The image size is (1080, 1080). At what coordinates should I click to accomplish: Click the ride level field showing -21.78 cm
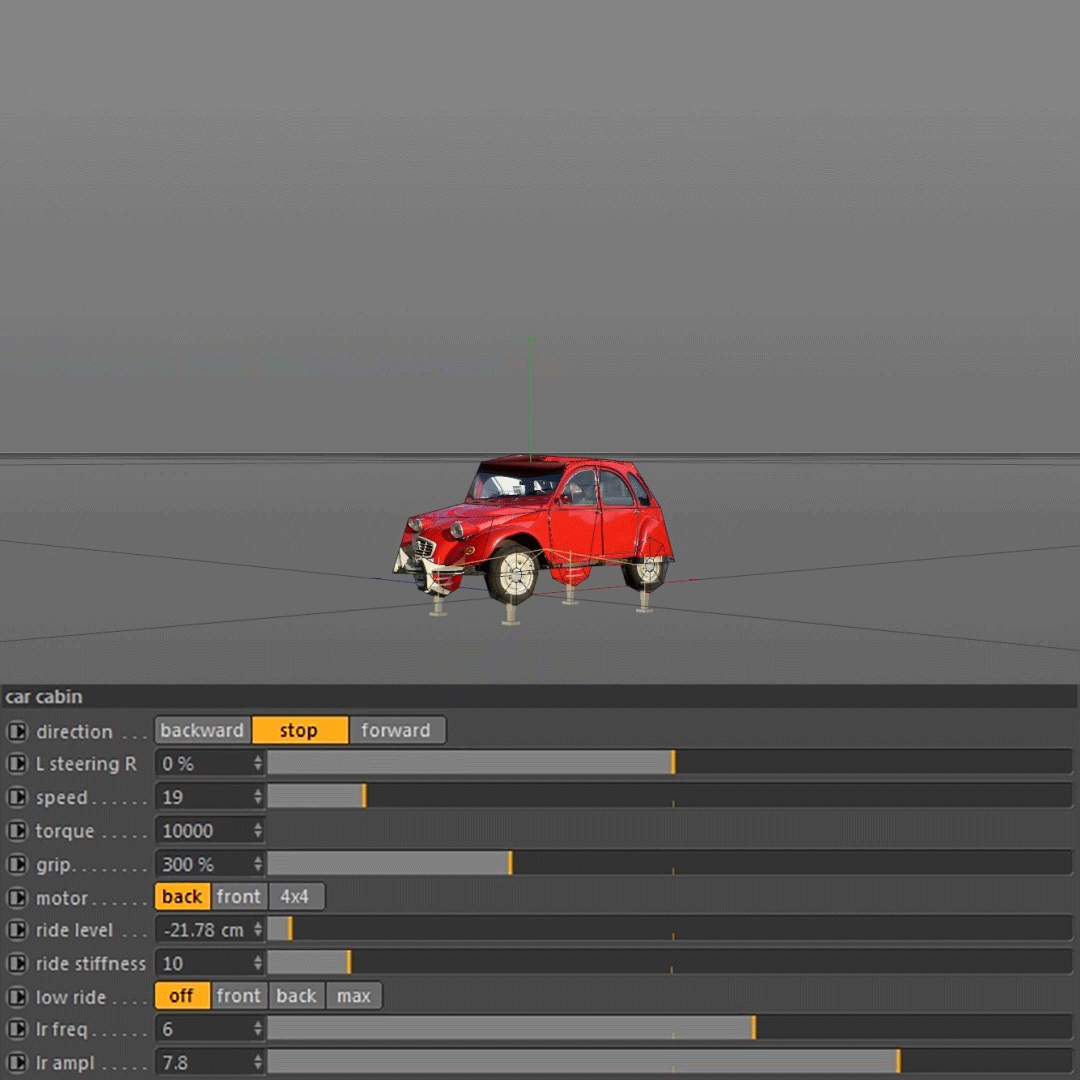[210, 929]
